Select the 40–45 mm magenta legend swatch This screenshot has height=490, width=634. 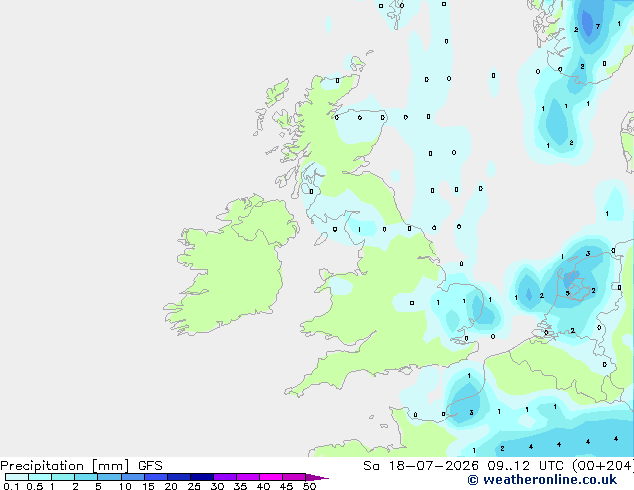pyautogui.click(x=271, y=477)
